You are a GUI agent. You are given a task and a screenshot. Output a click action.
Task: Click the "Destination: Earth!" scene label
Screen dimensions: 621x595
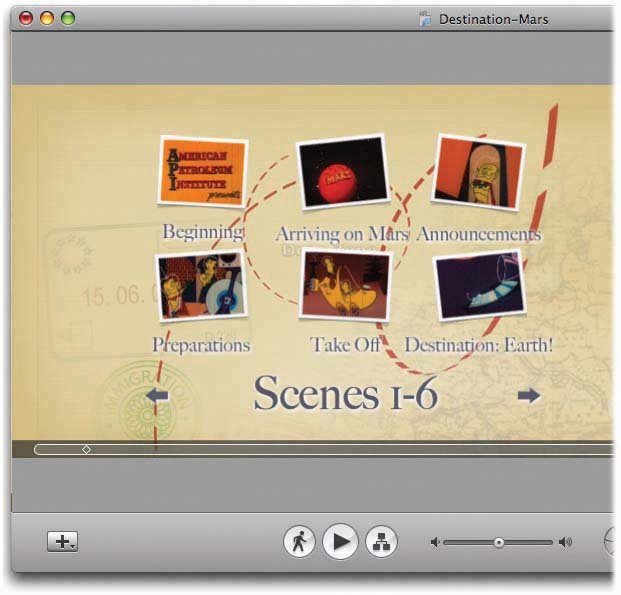coord(478,345)
